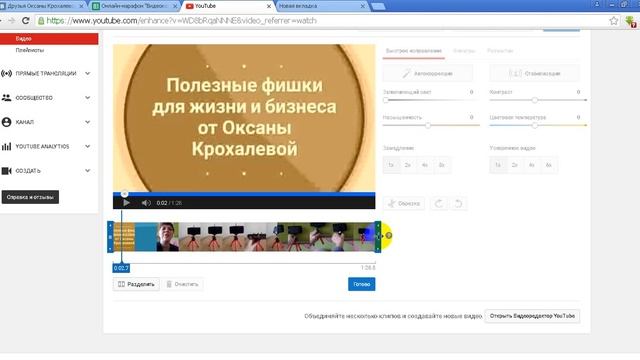
Task: Click the 0:02.7 timeline position marker
Action: coord(121,268)
